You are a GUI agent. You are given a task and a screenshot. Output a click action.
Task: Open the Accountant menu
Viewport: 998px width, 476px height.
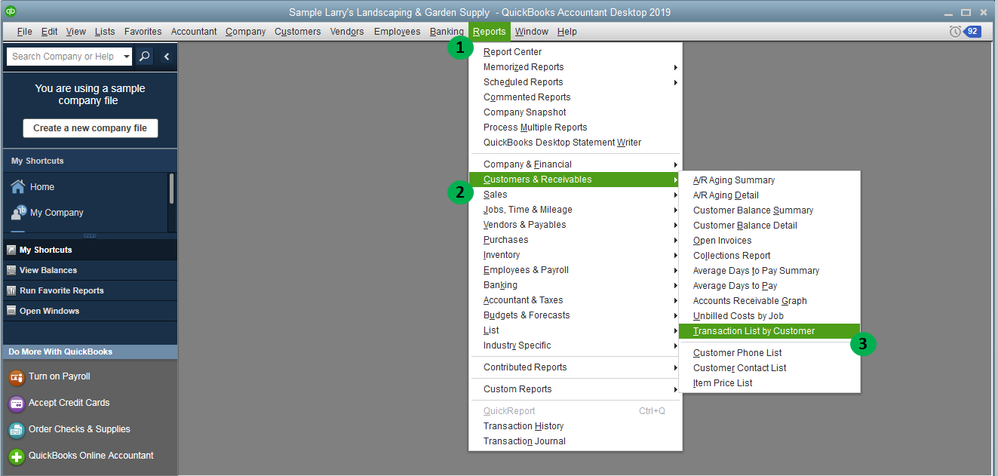(x=193, y=32)
